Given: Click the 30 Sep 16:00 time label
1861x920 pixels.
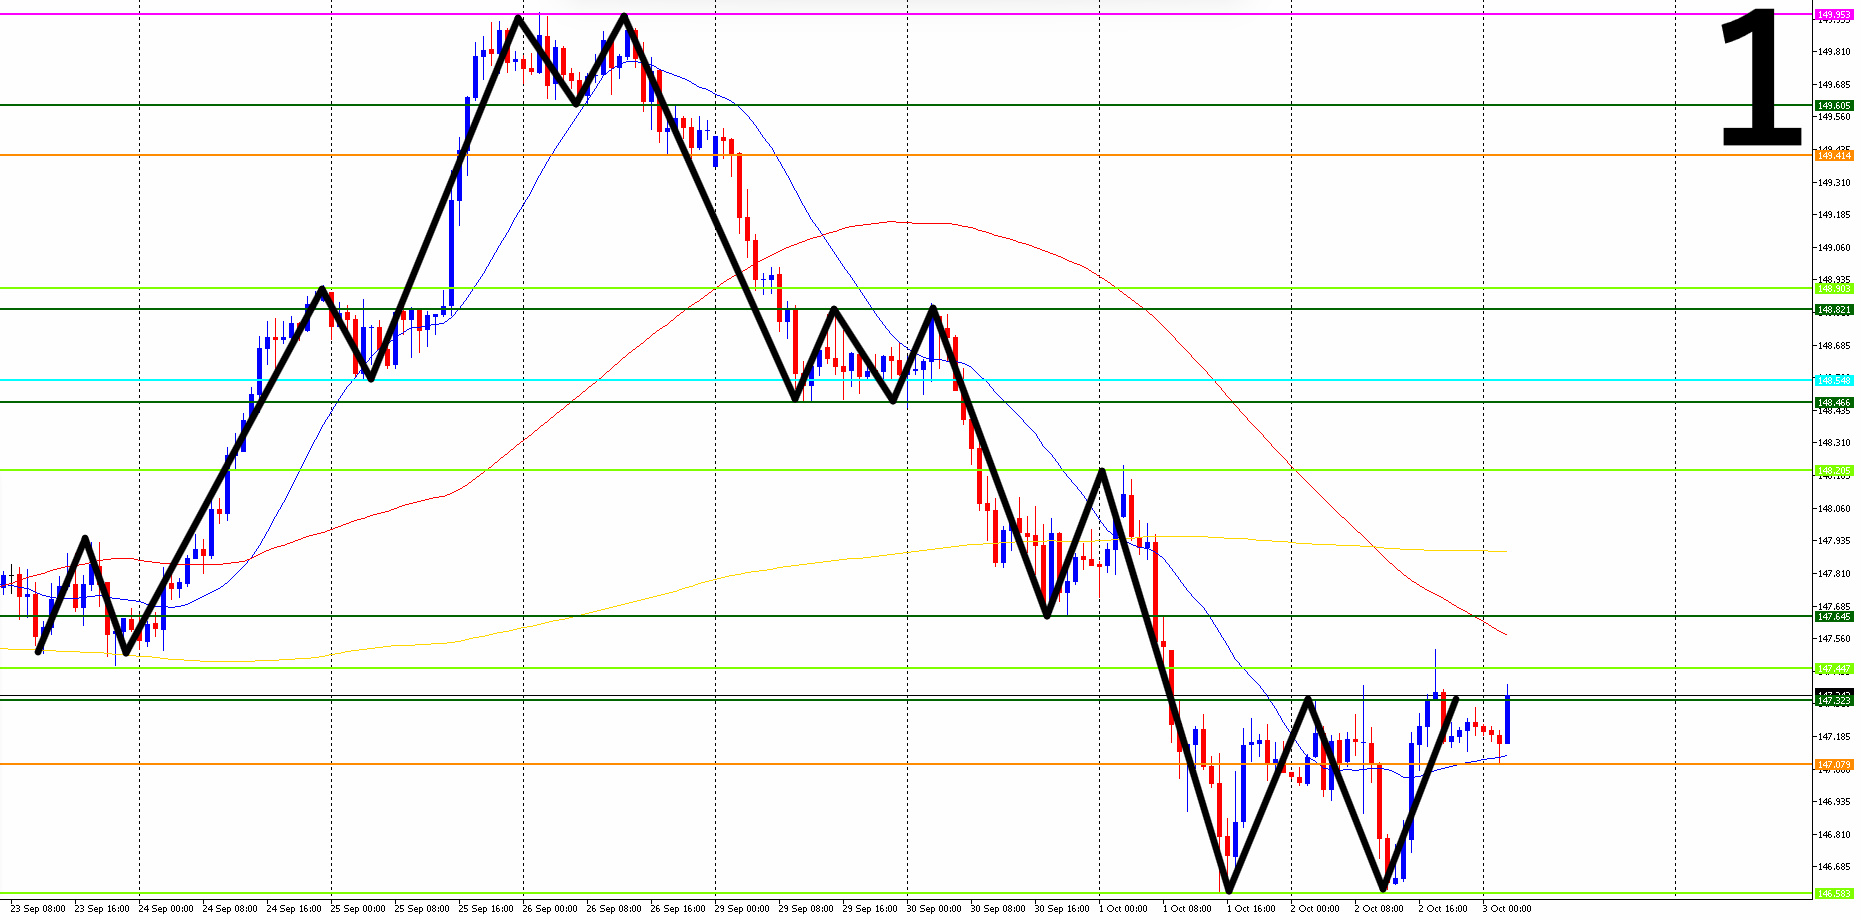Looking at the screenshot, I should (x=1062, y=909).
